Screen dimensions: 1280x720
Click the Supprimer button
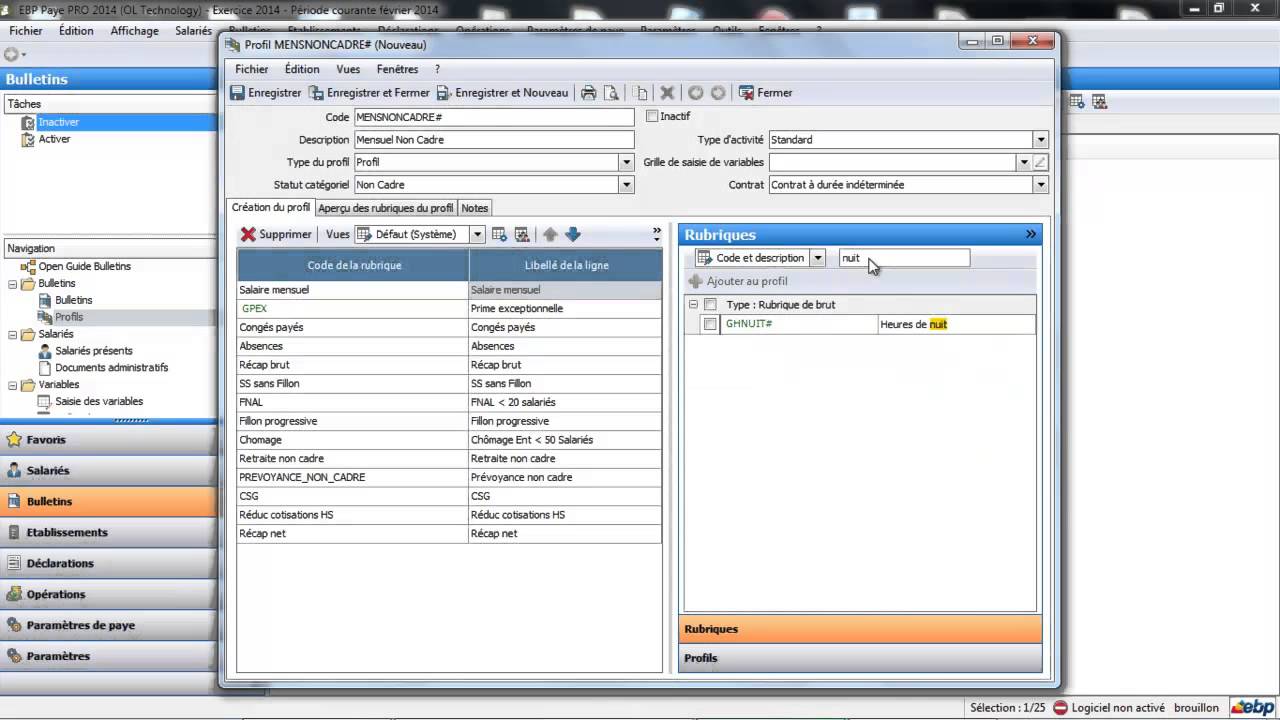(277, 234)
